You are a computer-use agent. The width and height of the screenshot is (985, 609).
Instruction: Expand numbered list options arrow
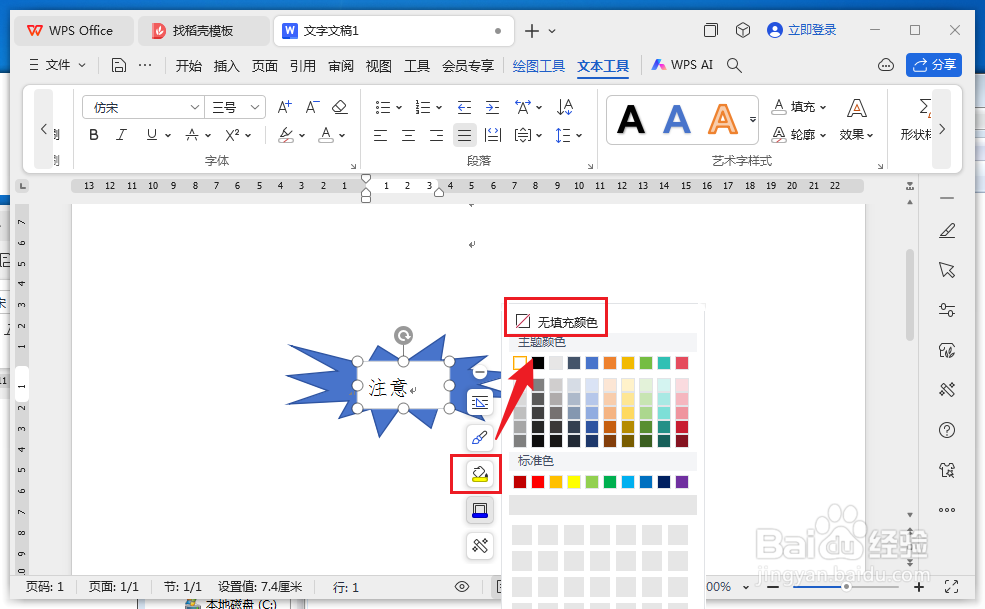438,108
